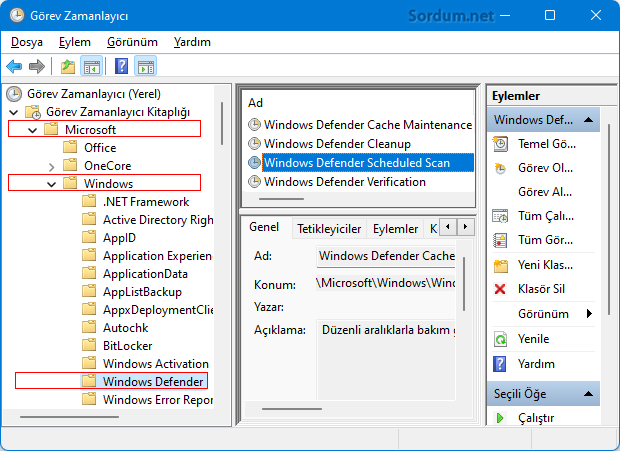Click the AppID folder icon
This screenshot has width=620, height=451.
pos(89,237)
